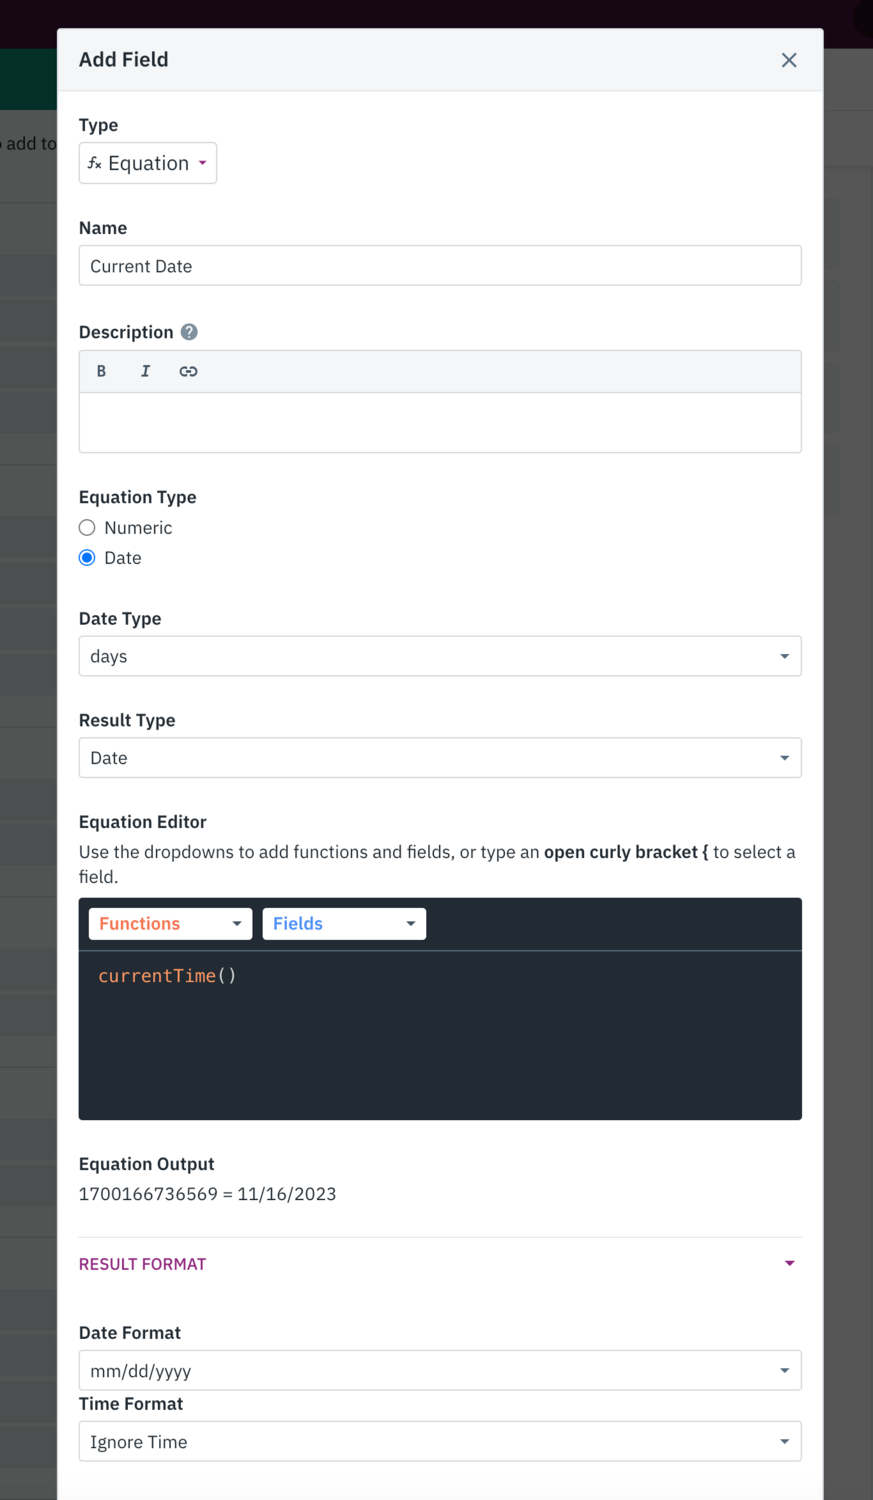Click the Italic formatting icon

pos(145,371)
